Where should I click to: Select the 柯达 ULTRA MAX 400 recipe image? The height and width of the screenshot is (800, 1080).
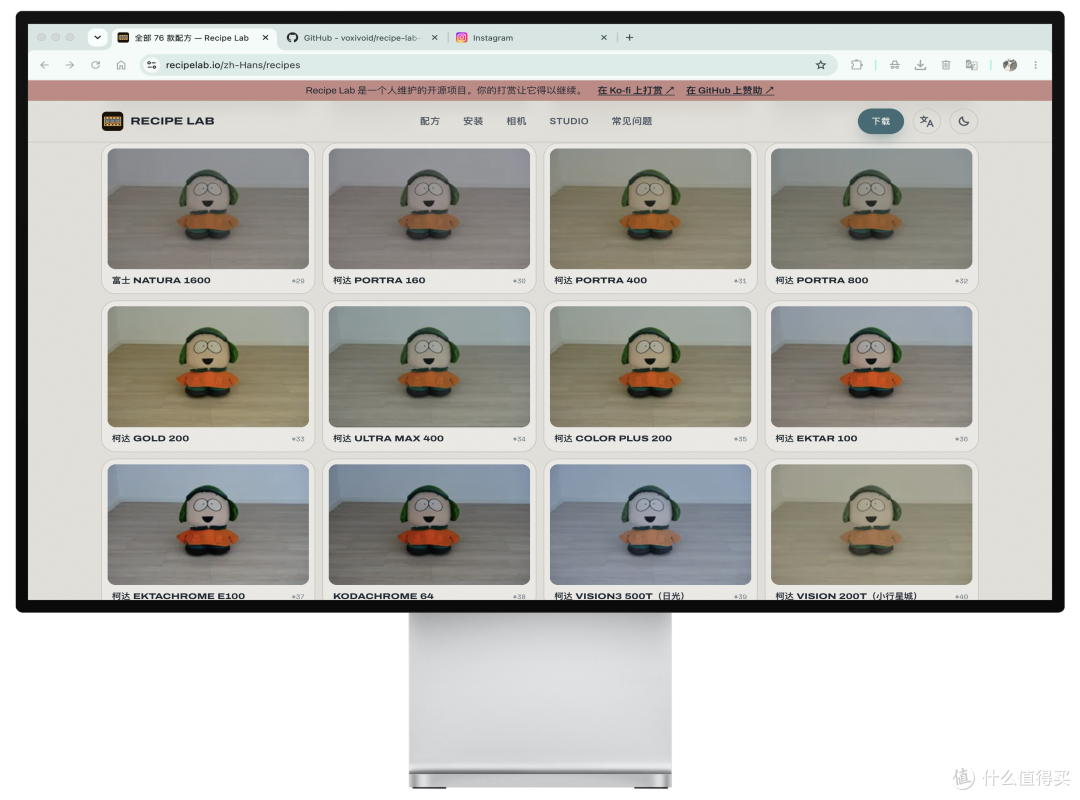[429, 367]
